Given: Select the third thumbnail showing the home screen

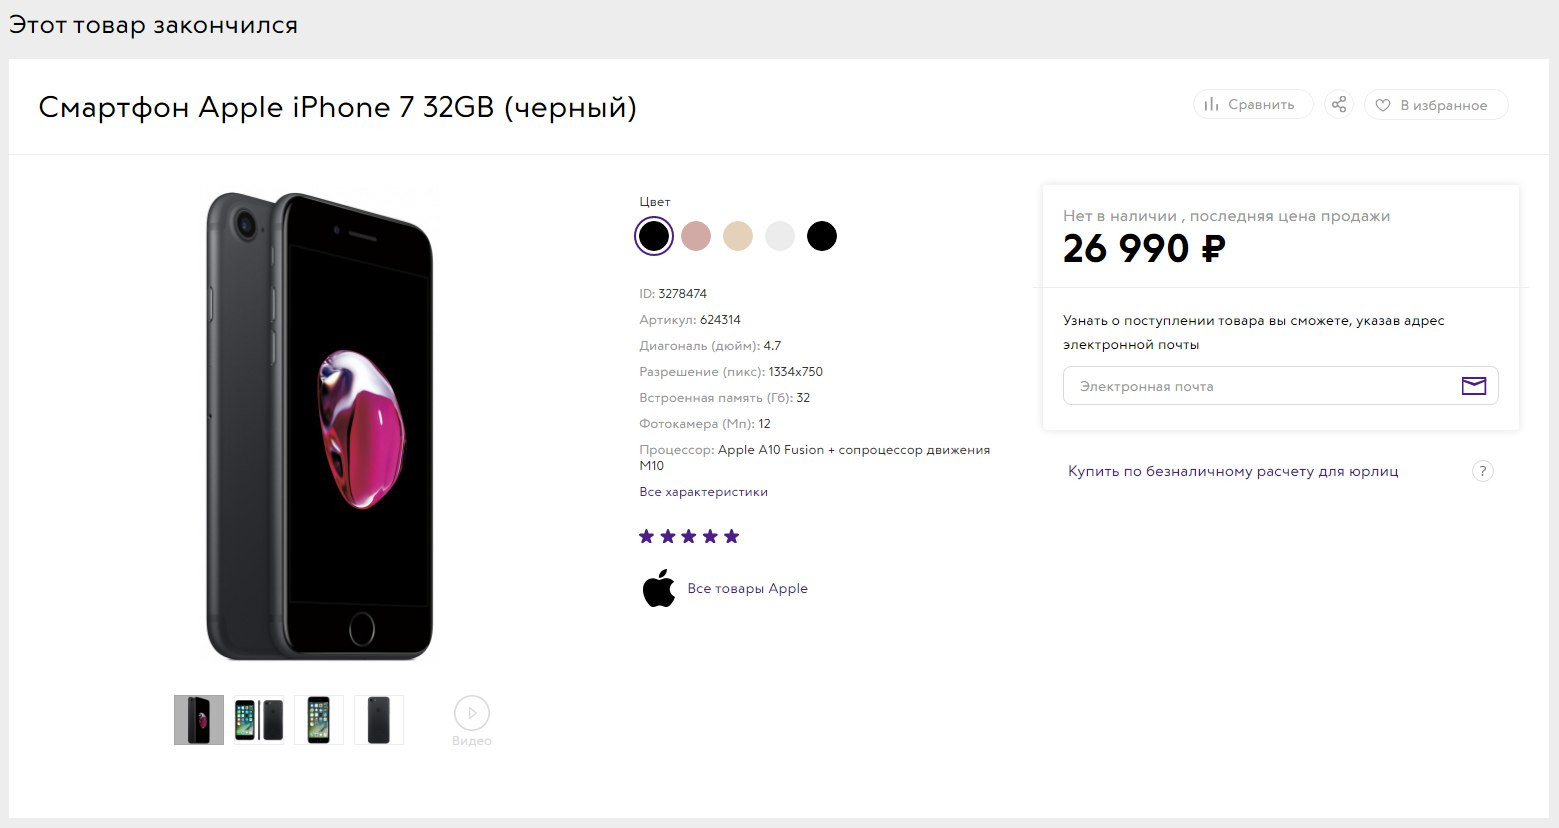Looking at the screenshot, I should [319, 720].
